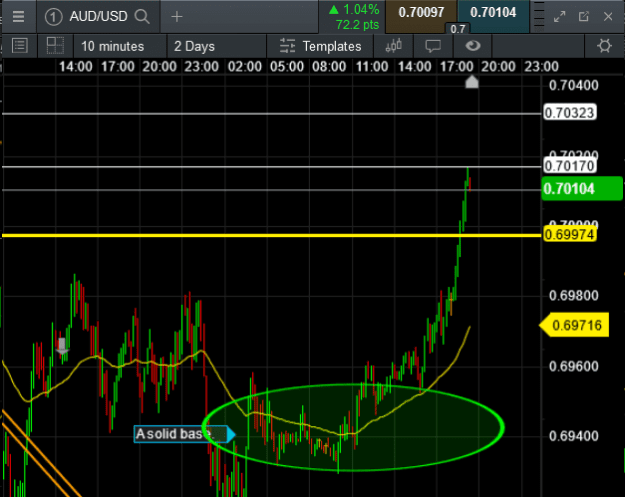Image resolution: width=625 pixels, height=497 pixels.
Task: Close the AUD/USD chart panel
Action: 608,16
